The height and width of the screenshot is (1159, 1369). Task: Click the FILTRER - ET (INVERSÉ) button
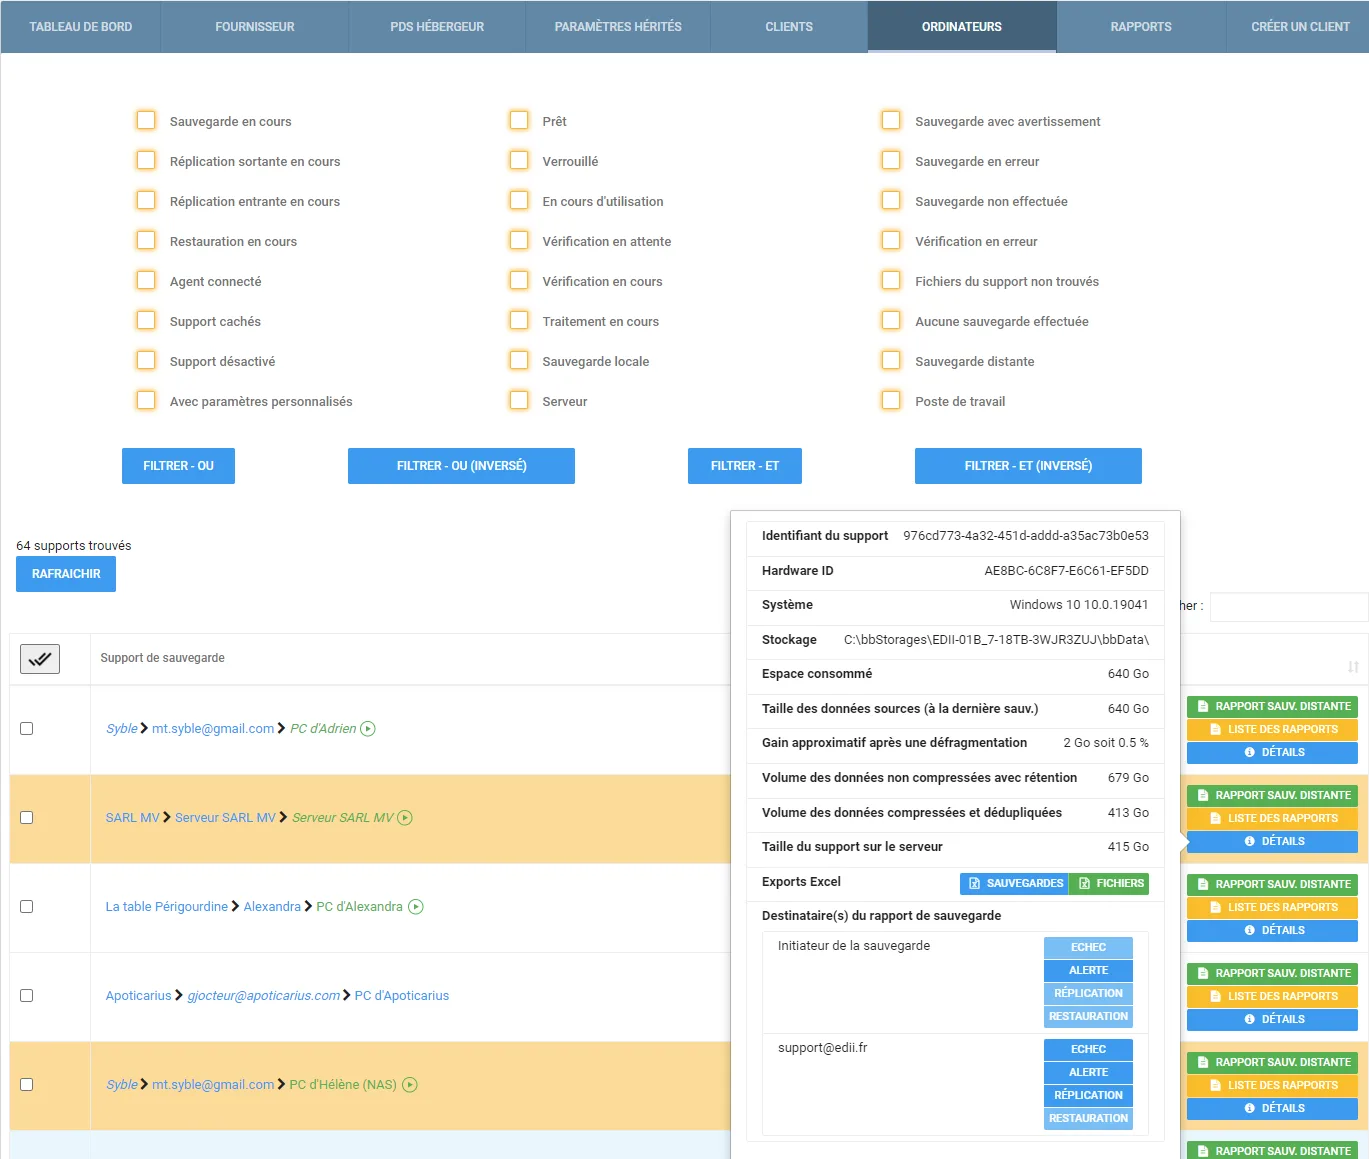(x=1028, y=466)
